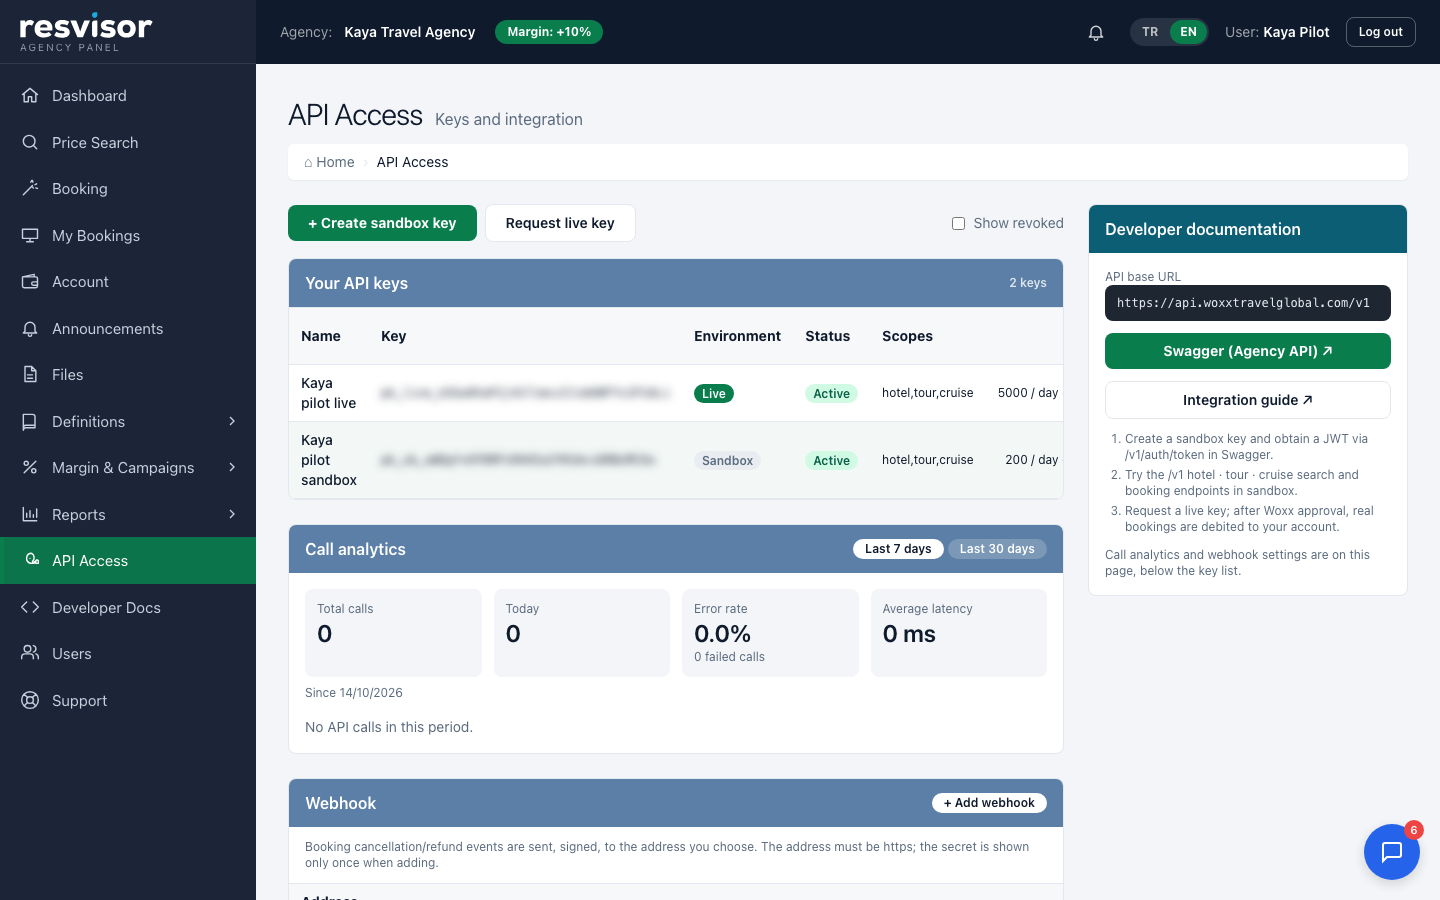Click the Margin +10% badge
The height and width of the screenshot is (900, 1440).
click(549, 32)
